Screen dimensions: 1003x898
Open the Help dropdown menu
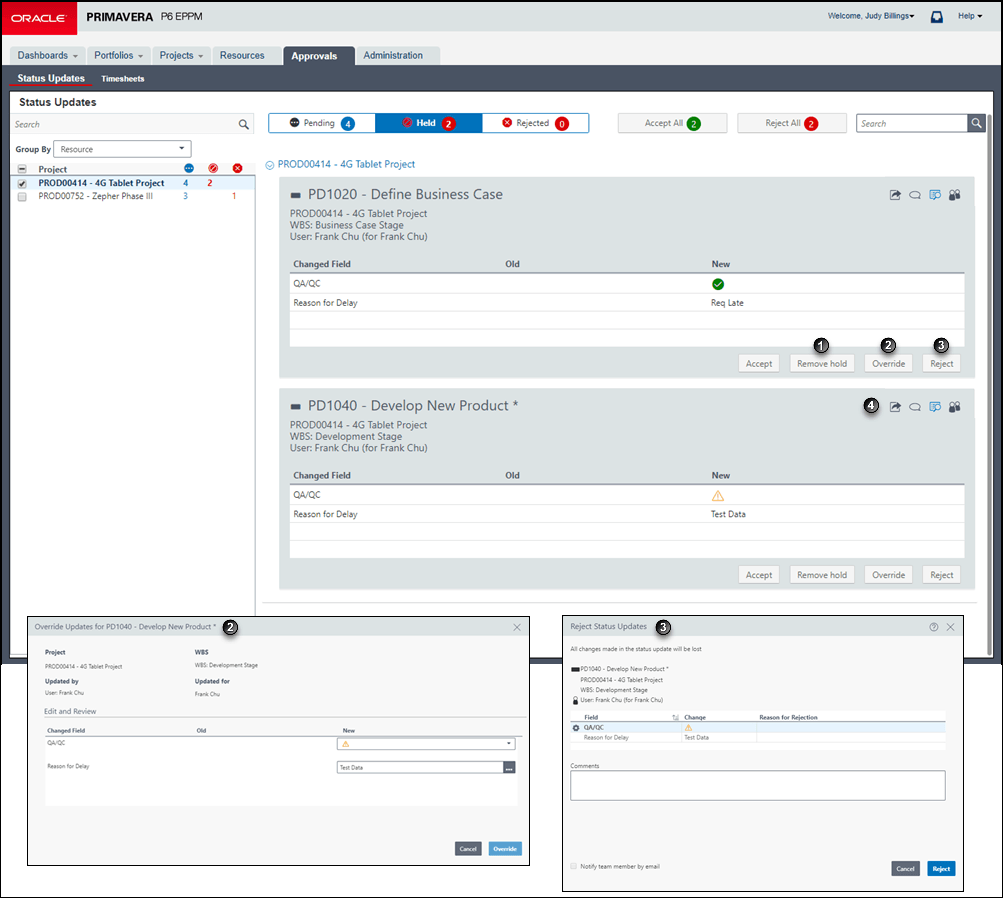coord(970,16)
